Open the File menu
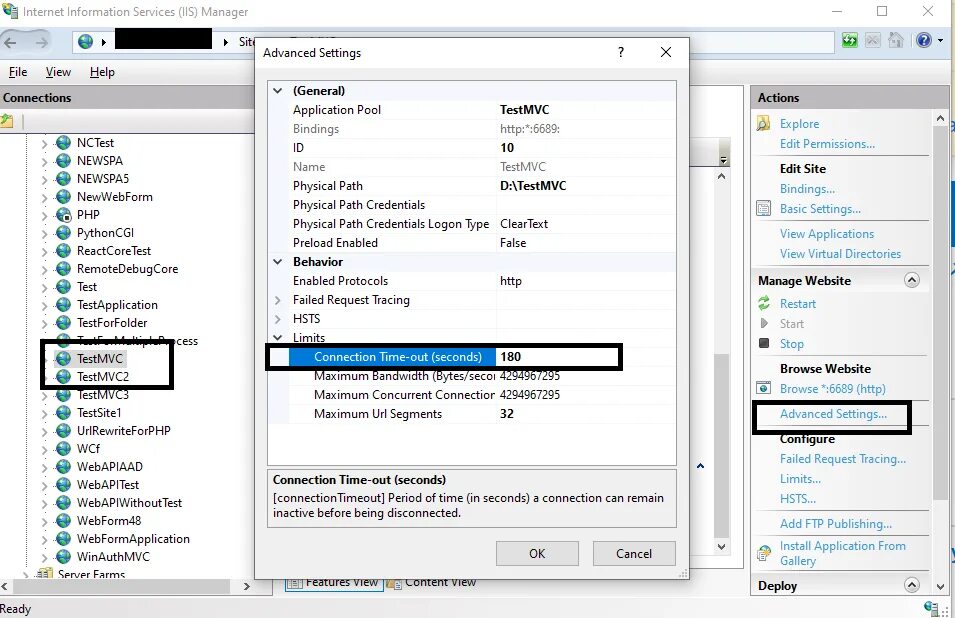This screenshot has width=955, height=618. click(x=18, y=72)
